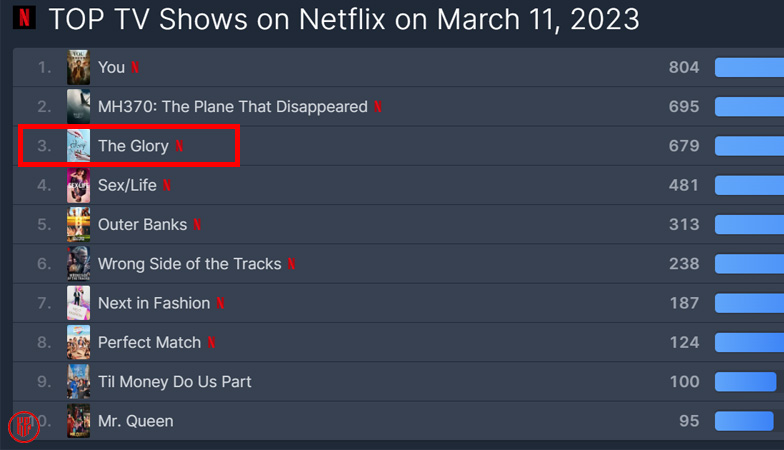Click the points bar for Mr. Queen
784x450 pixels.
tap(744, 421)
